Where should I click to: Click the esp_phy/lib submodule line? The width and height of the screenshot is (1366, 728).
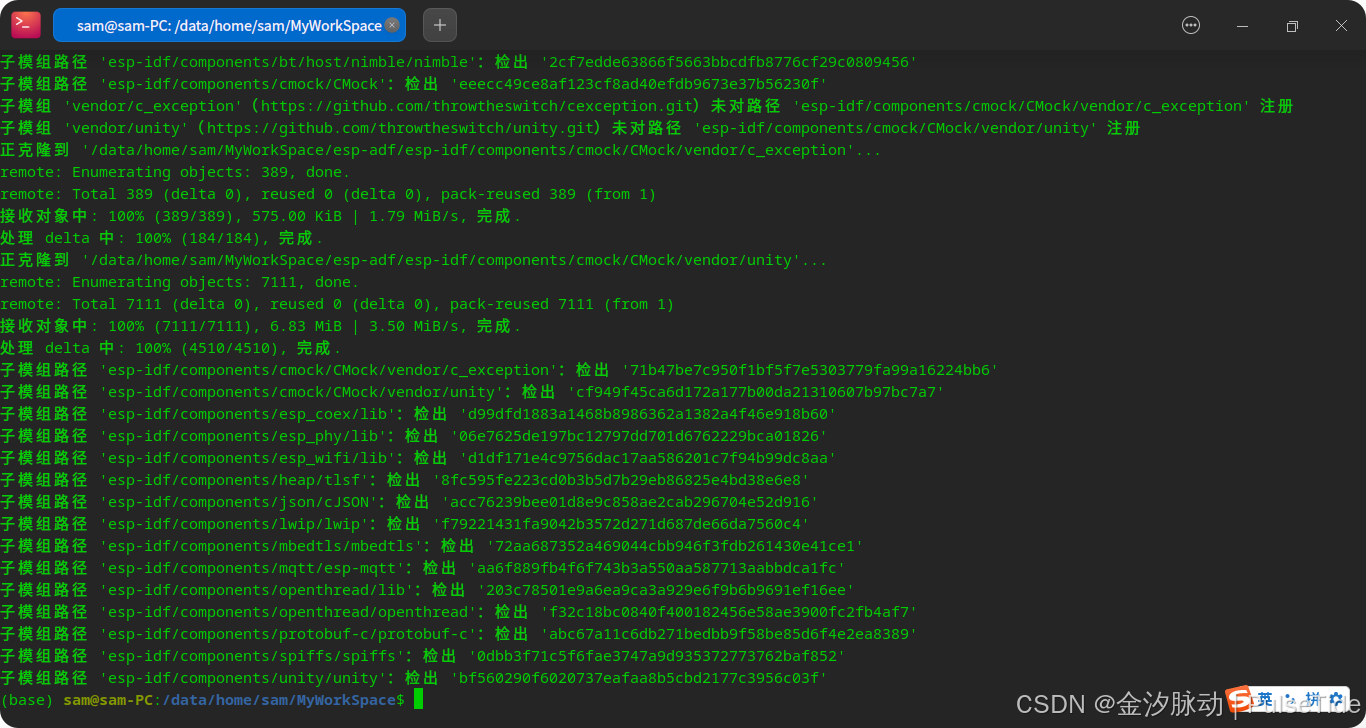414,436
